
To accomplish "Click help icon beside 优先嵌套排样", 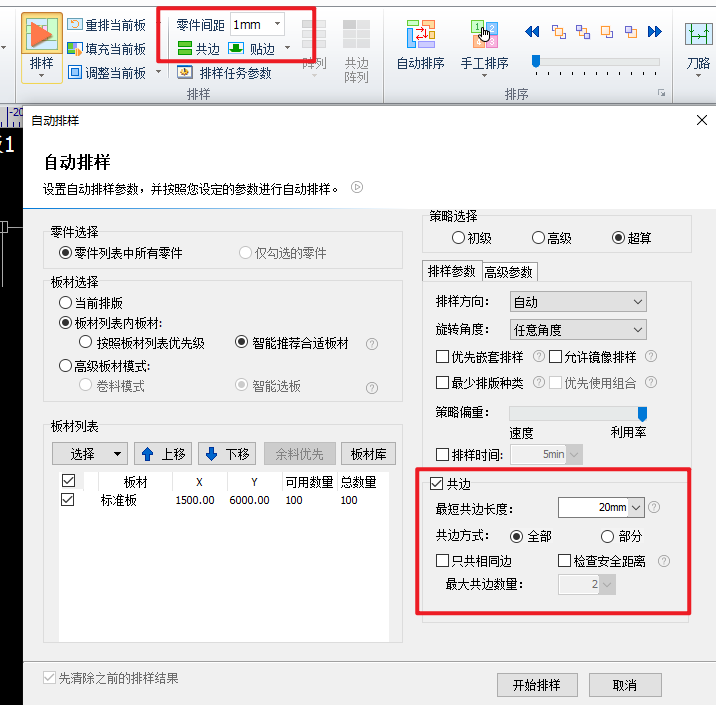I will tap(539, 356).
